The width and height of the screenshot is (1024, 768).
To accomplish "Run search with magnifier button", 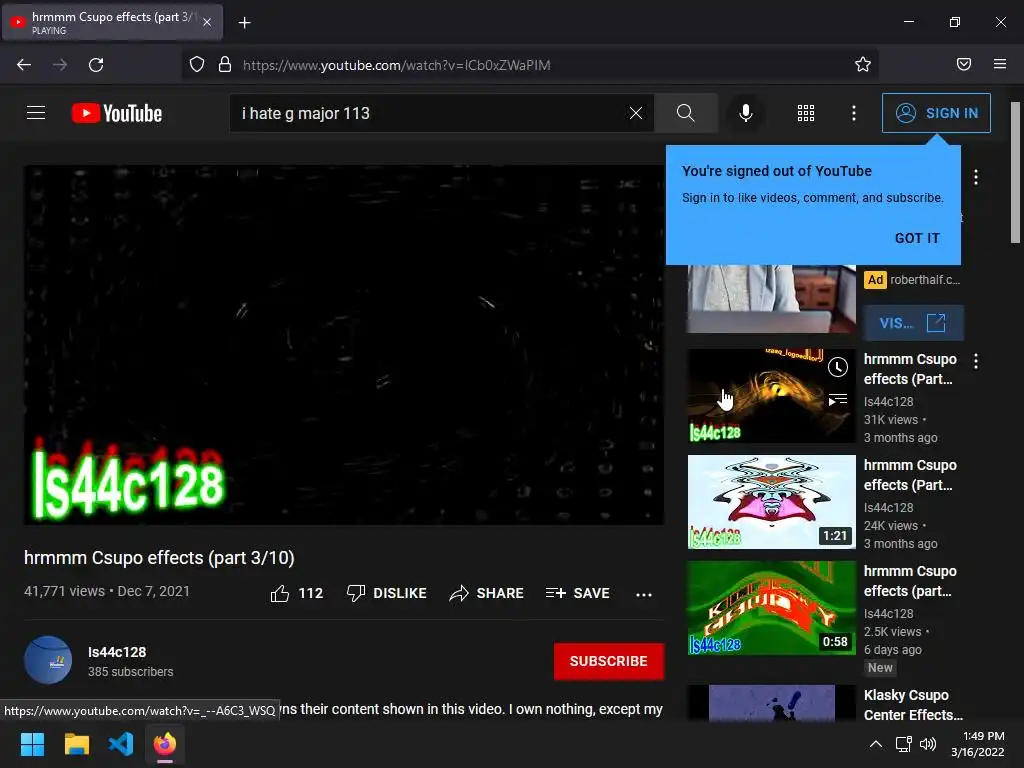I will [x=686, y=113].
